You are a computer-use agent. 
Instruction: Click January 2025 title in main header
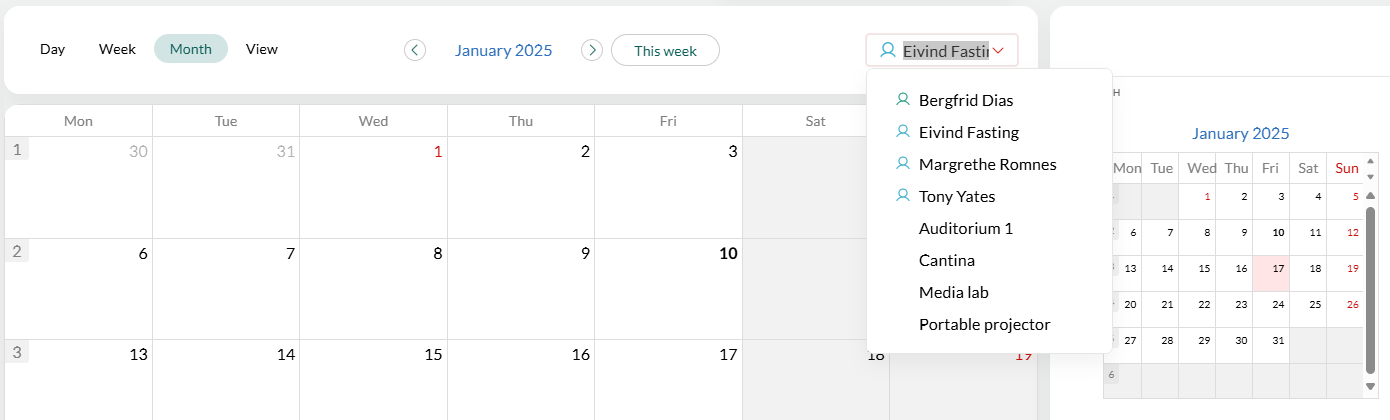point(503,50)
